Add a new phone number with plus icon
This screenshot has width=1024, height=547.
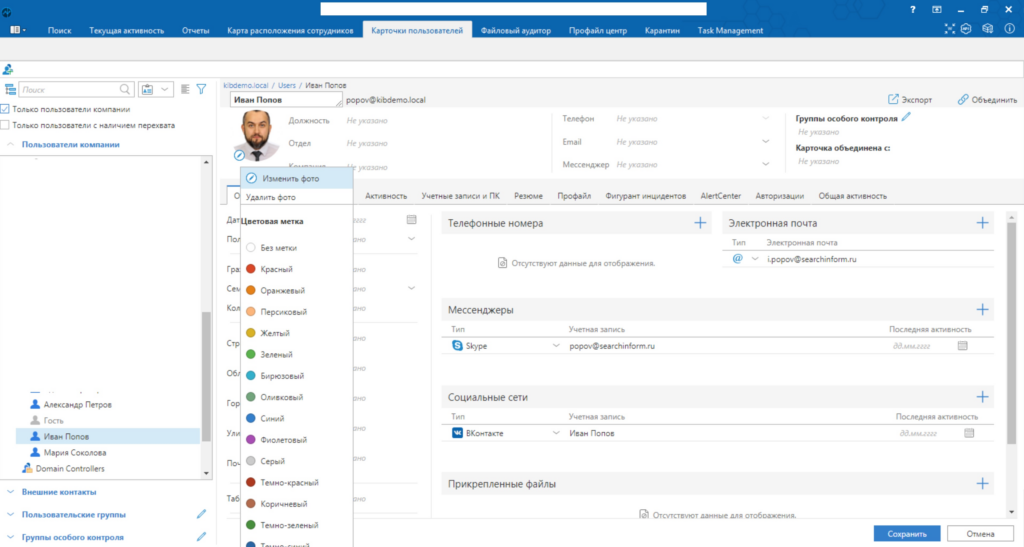pos(700,223)
